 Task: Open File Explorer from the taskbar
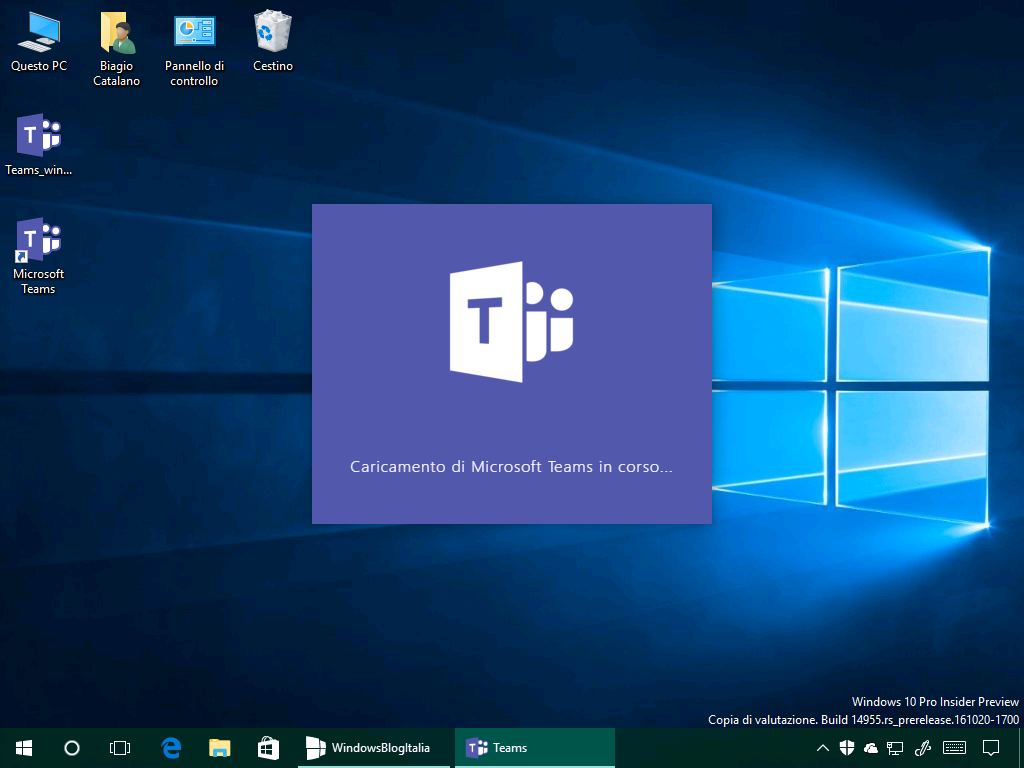click(x=219, y=748)
